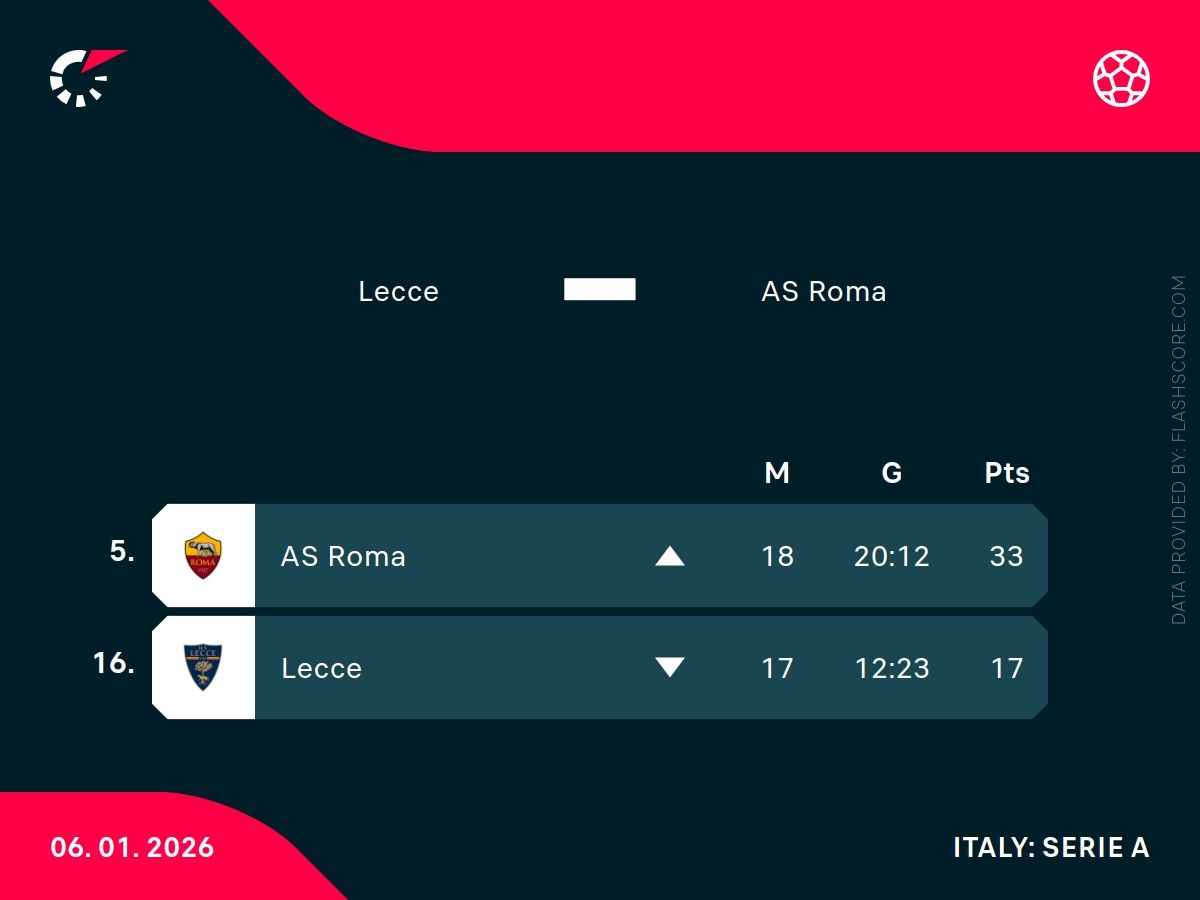Select Lecce in the match header
Image resolution: width=1200 pixels, height=900 pixels.
(x=398, y=291)
